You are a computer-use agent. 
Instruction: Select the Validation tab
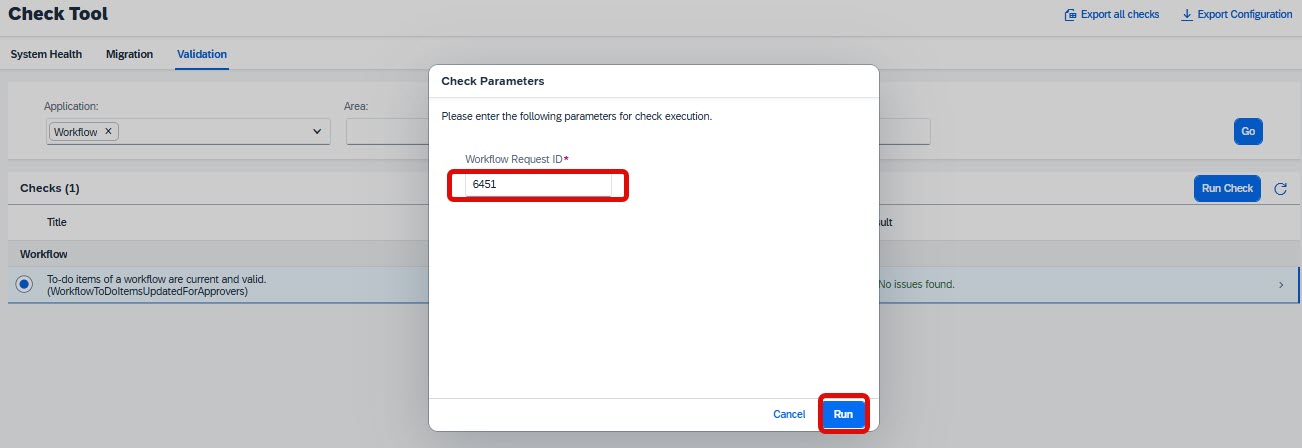click(202, 54)
